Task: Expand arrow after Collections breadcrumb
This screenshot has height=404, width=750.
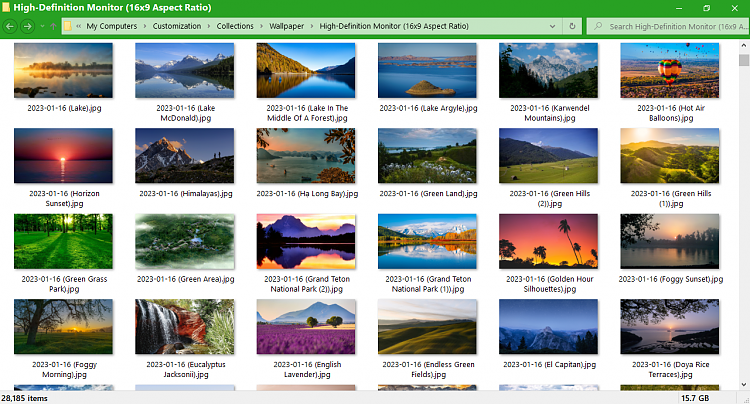Action: (x=262, y=26)
